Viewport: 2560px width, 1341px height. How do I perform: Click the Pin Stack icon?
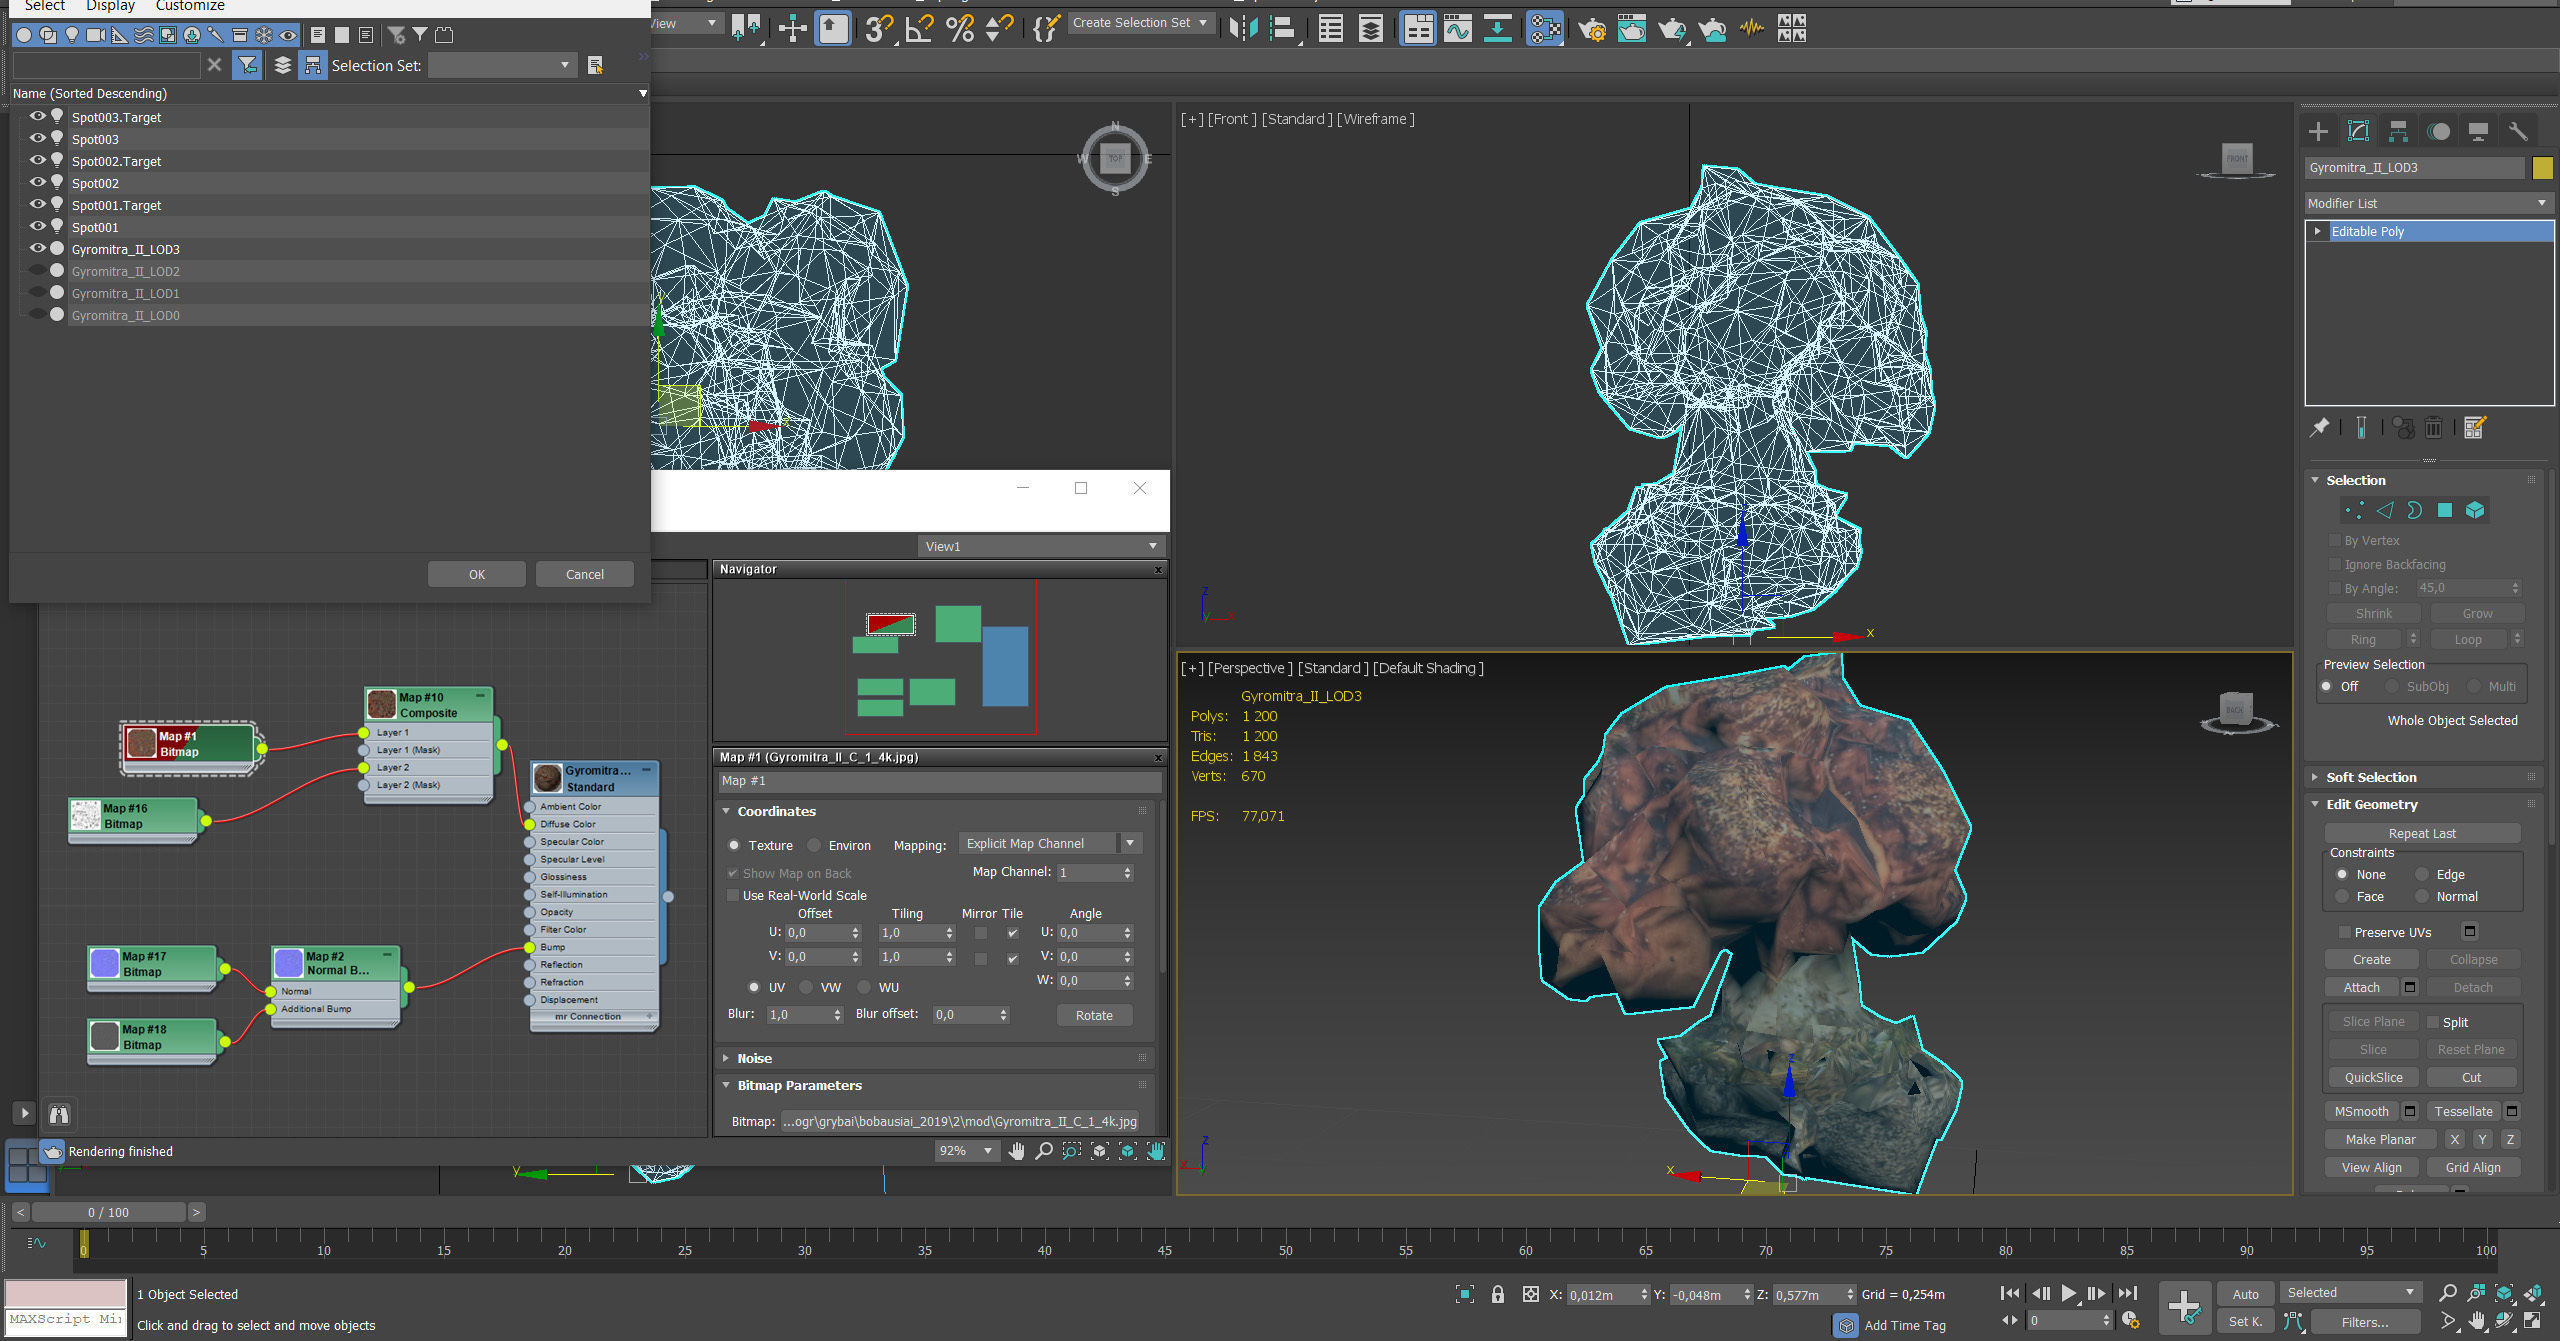(2320, 428)
